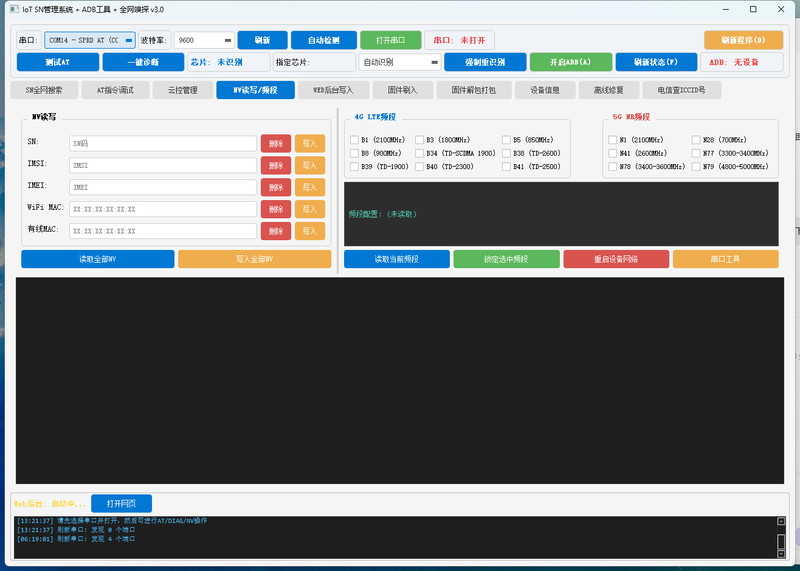The height and width of the screenshot is (571, 800).
Task: Click 删除 in the 有线MAC row
Action: (276, 231)
